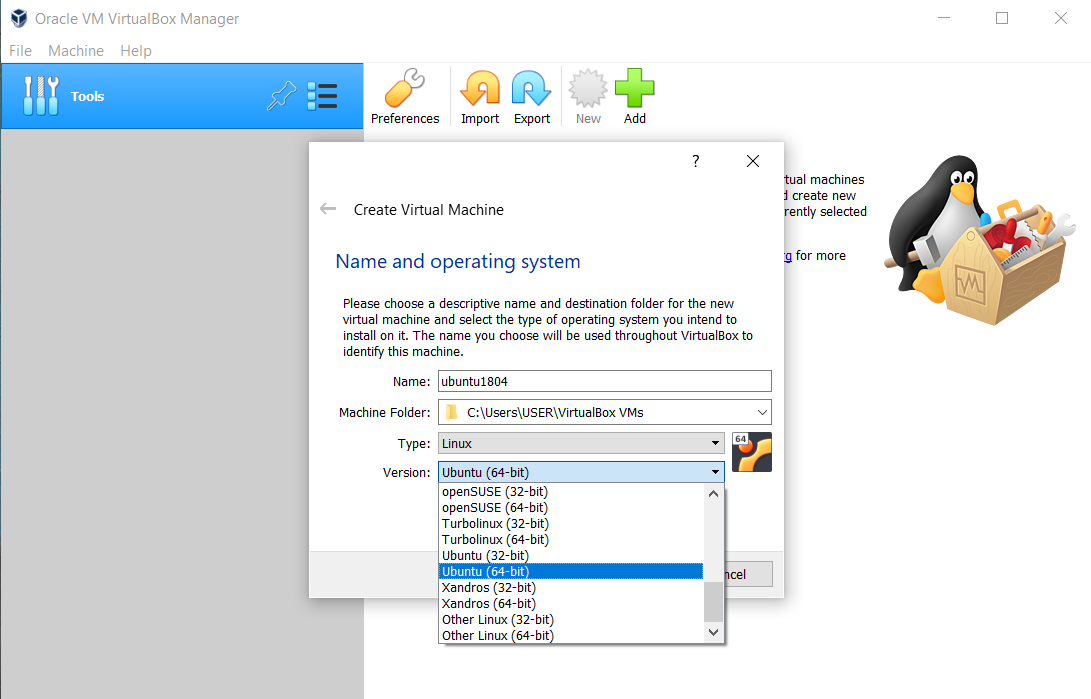
Task: Select openSUSE (64-bit) from version list
Action: tap(494, 507)
